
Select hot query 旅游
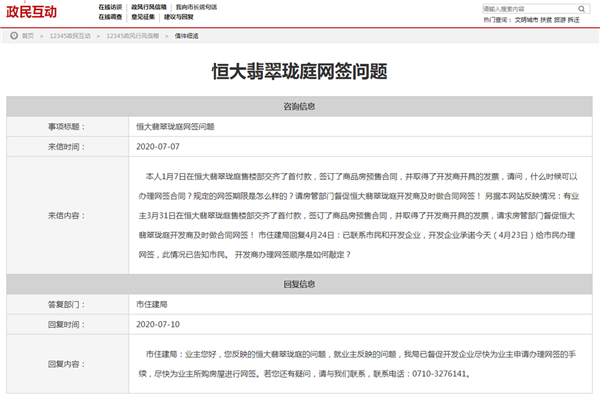click(560, 20)
